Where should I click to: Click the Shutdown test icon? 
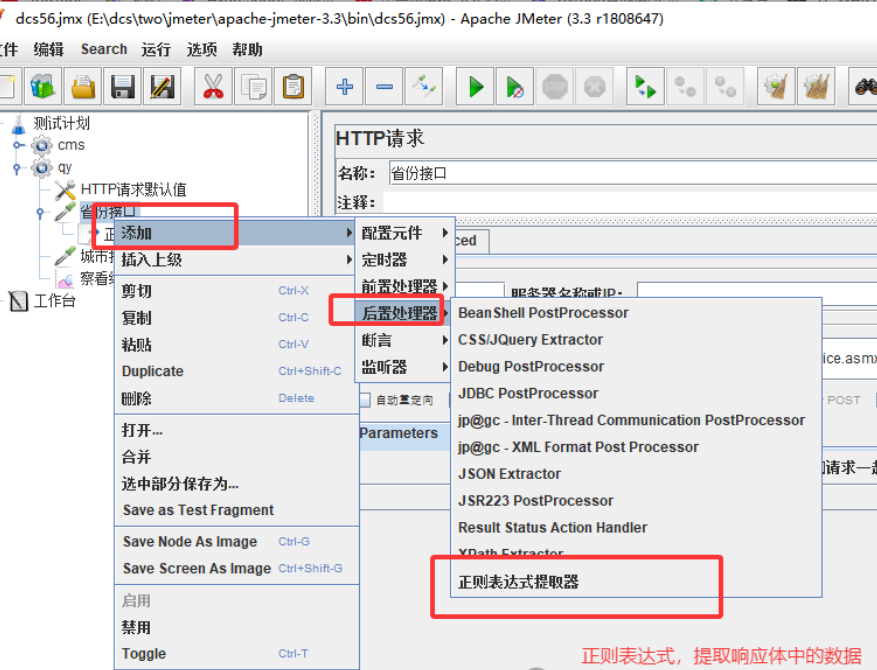pos(595,87)
